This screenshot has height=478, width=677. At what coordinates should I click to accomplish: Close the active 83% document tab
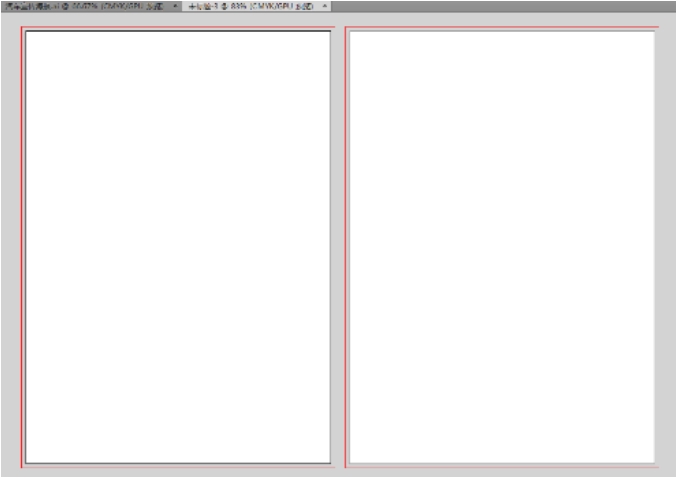tap(325, 6)
